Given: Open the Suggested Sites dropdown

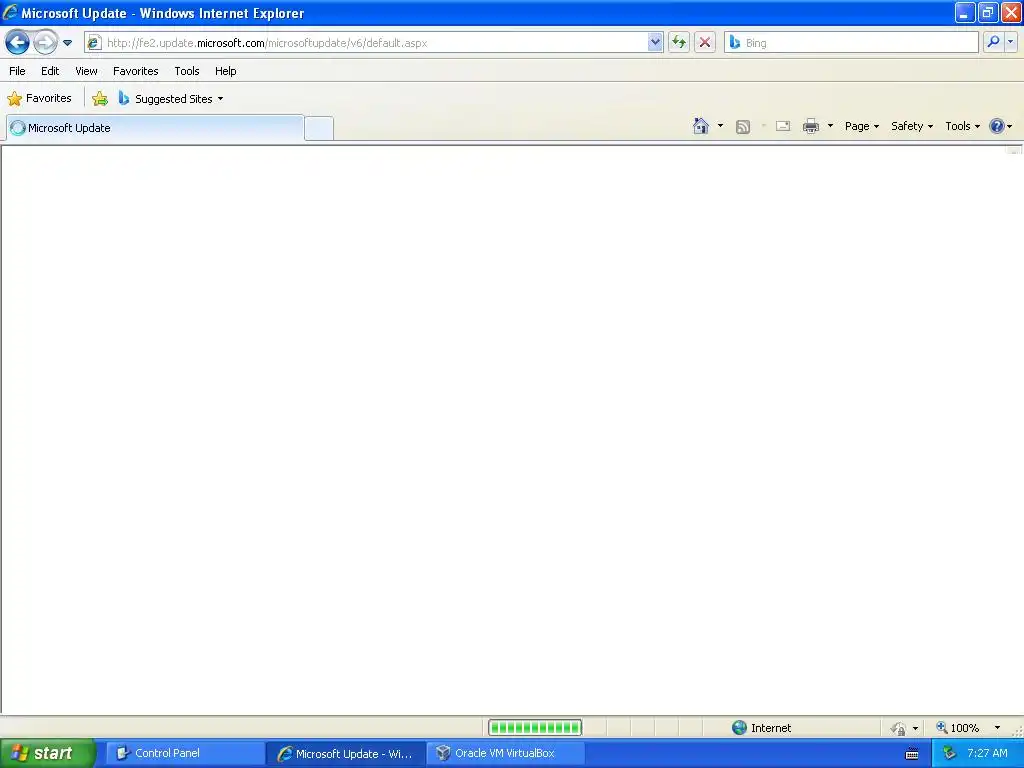Looking at the screenshot, I should 171,99.
